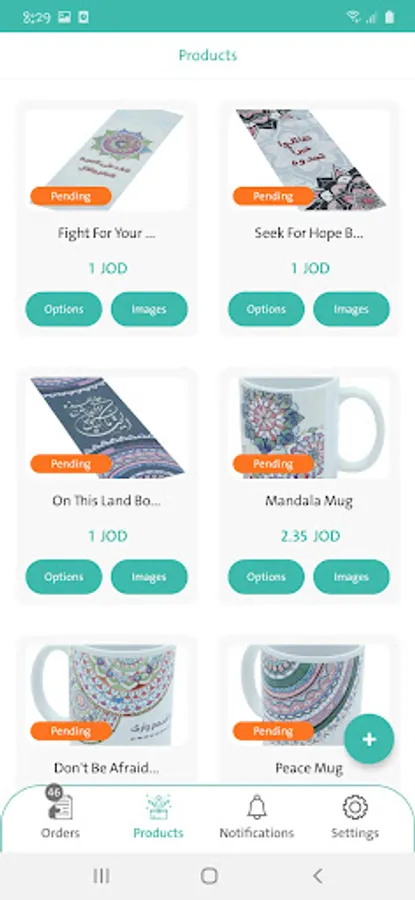Open Images for On This Land bookmark
Screen dimensions: 415x900
coord(149,577)
